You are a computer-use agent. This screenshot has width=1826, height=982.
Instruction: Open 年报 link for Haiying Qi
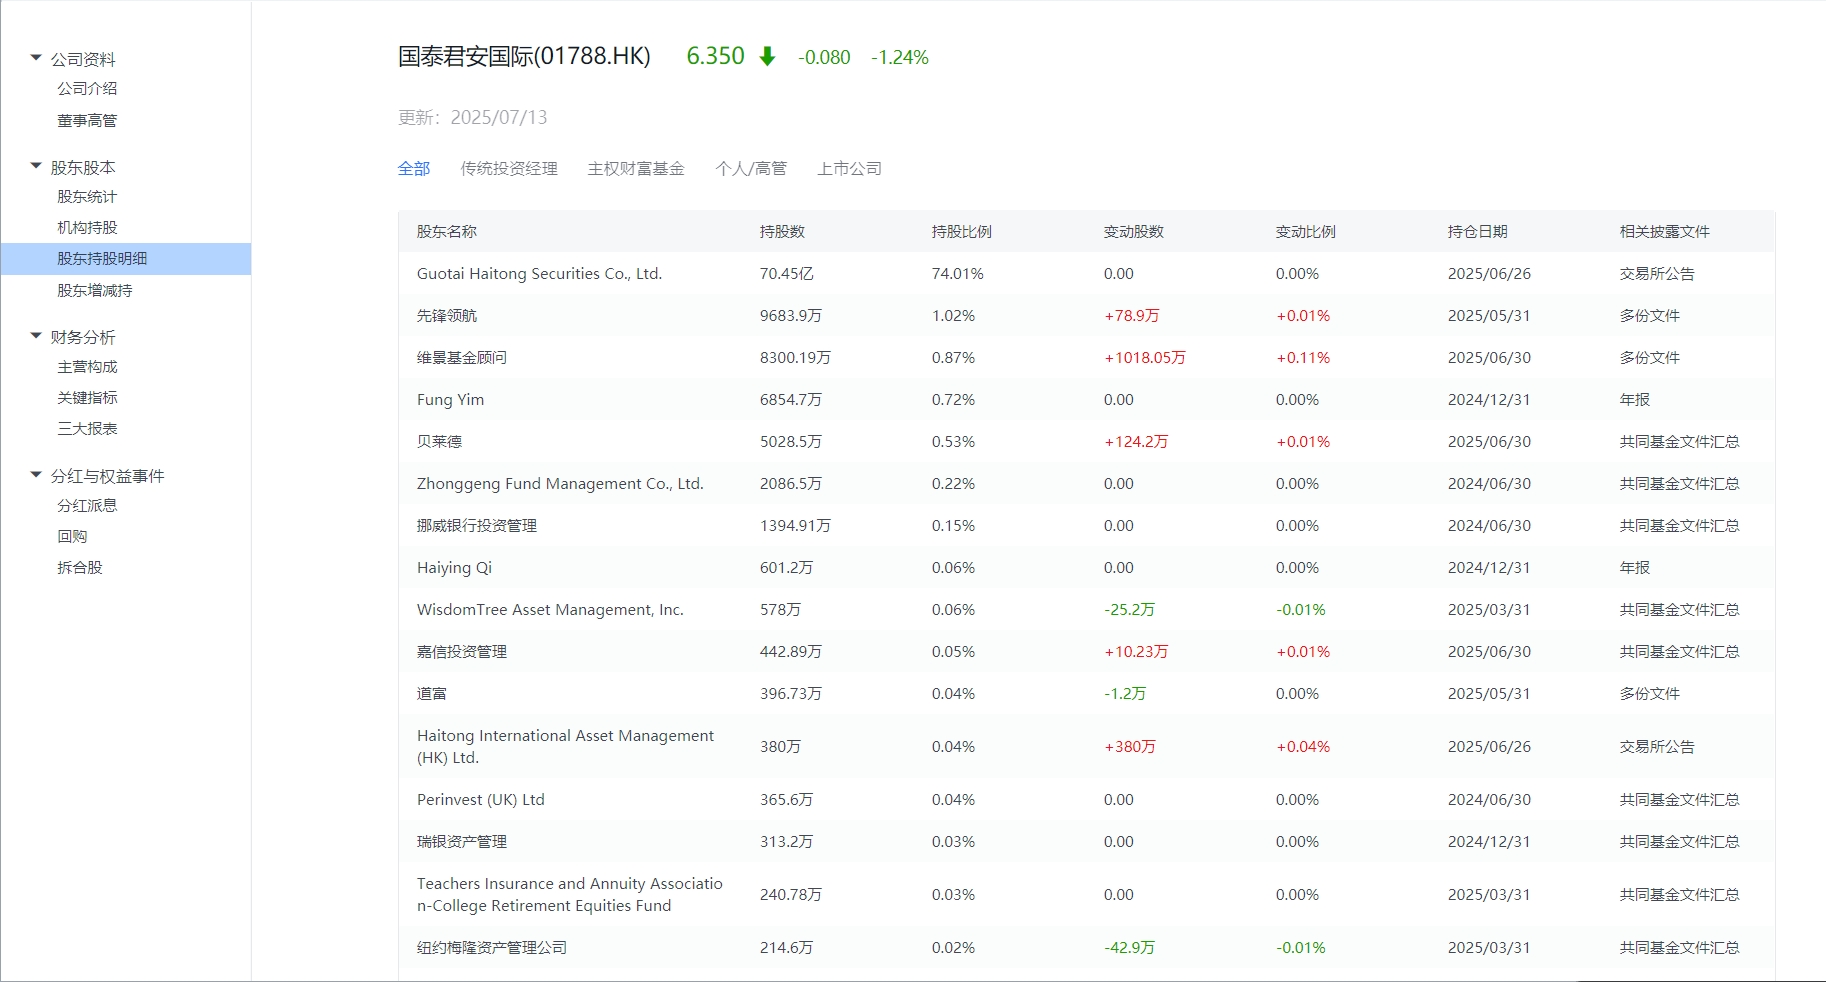[x=1635, y=568]
